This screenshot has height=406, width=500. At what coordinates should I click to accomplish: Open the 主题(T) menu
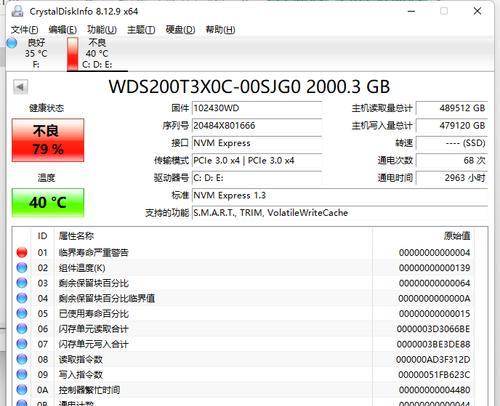[141, 30]
